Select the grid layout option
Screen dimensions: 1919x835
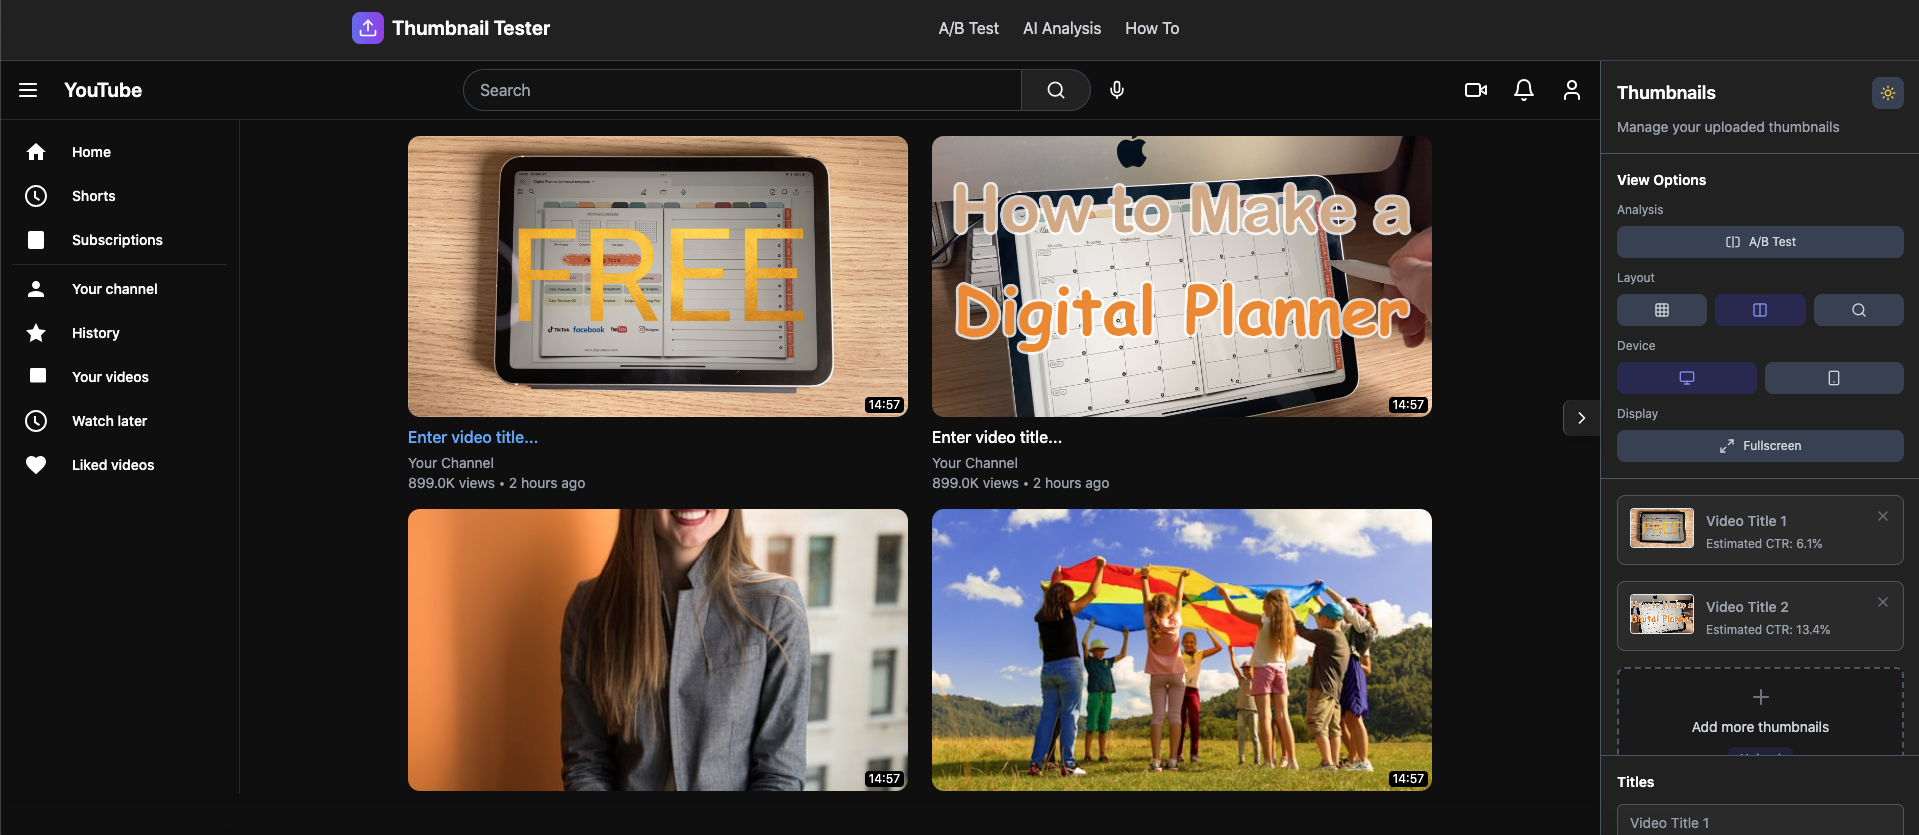[1662, 310]
